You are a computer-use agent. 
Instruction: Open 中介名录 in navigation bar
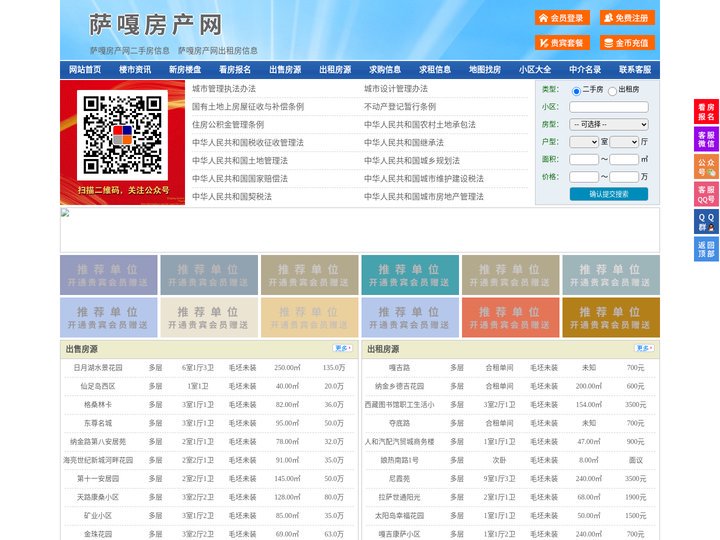[585, 70]
